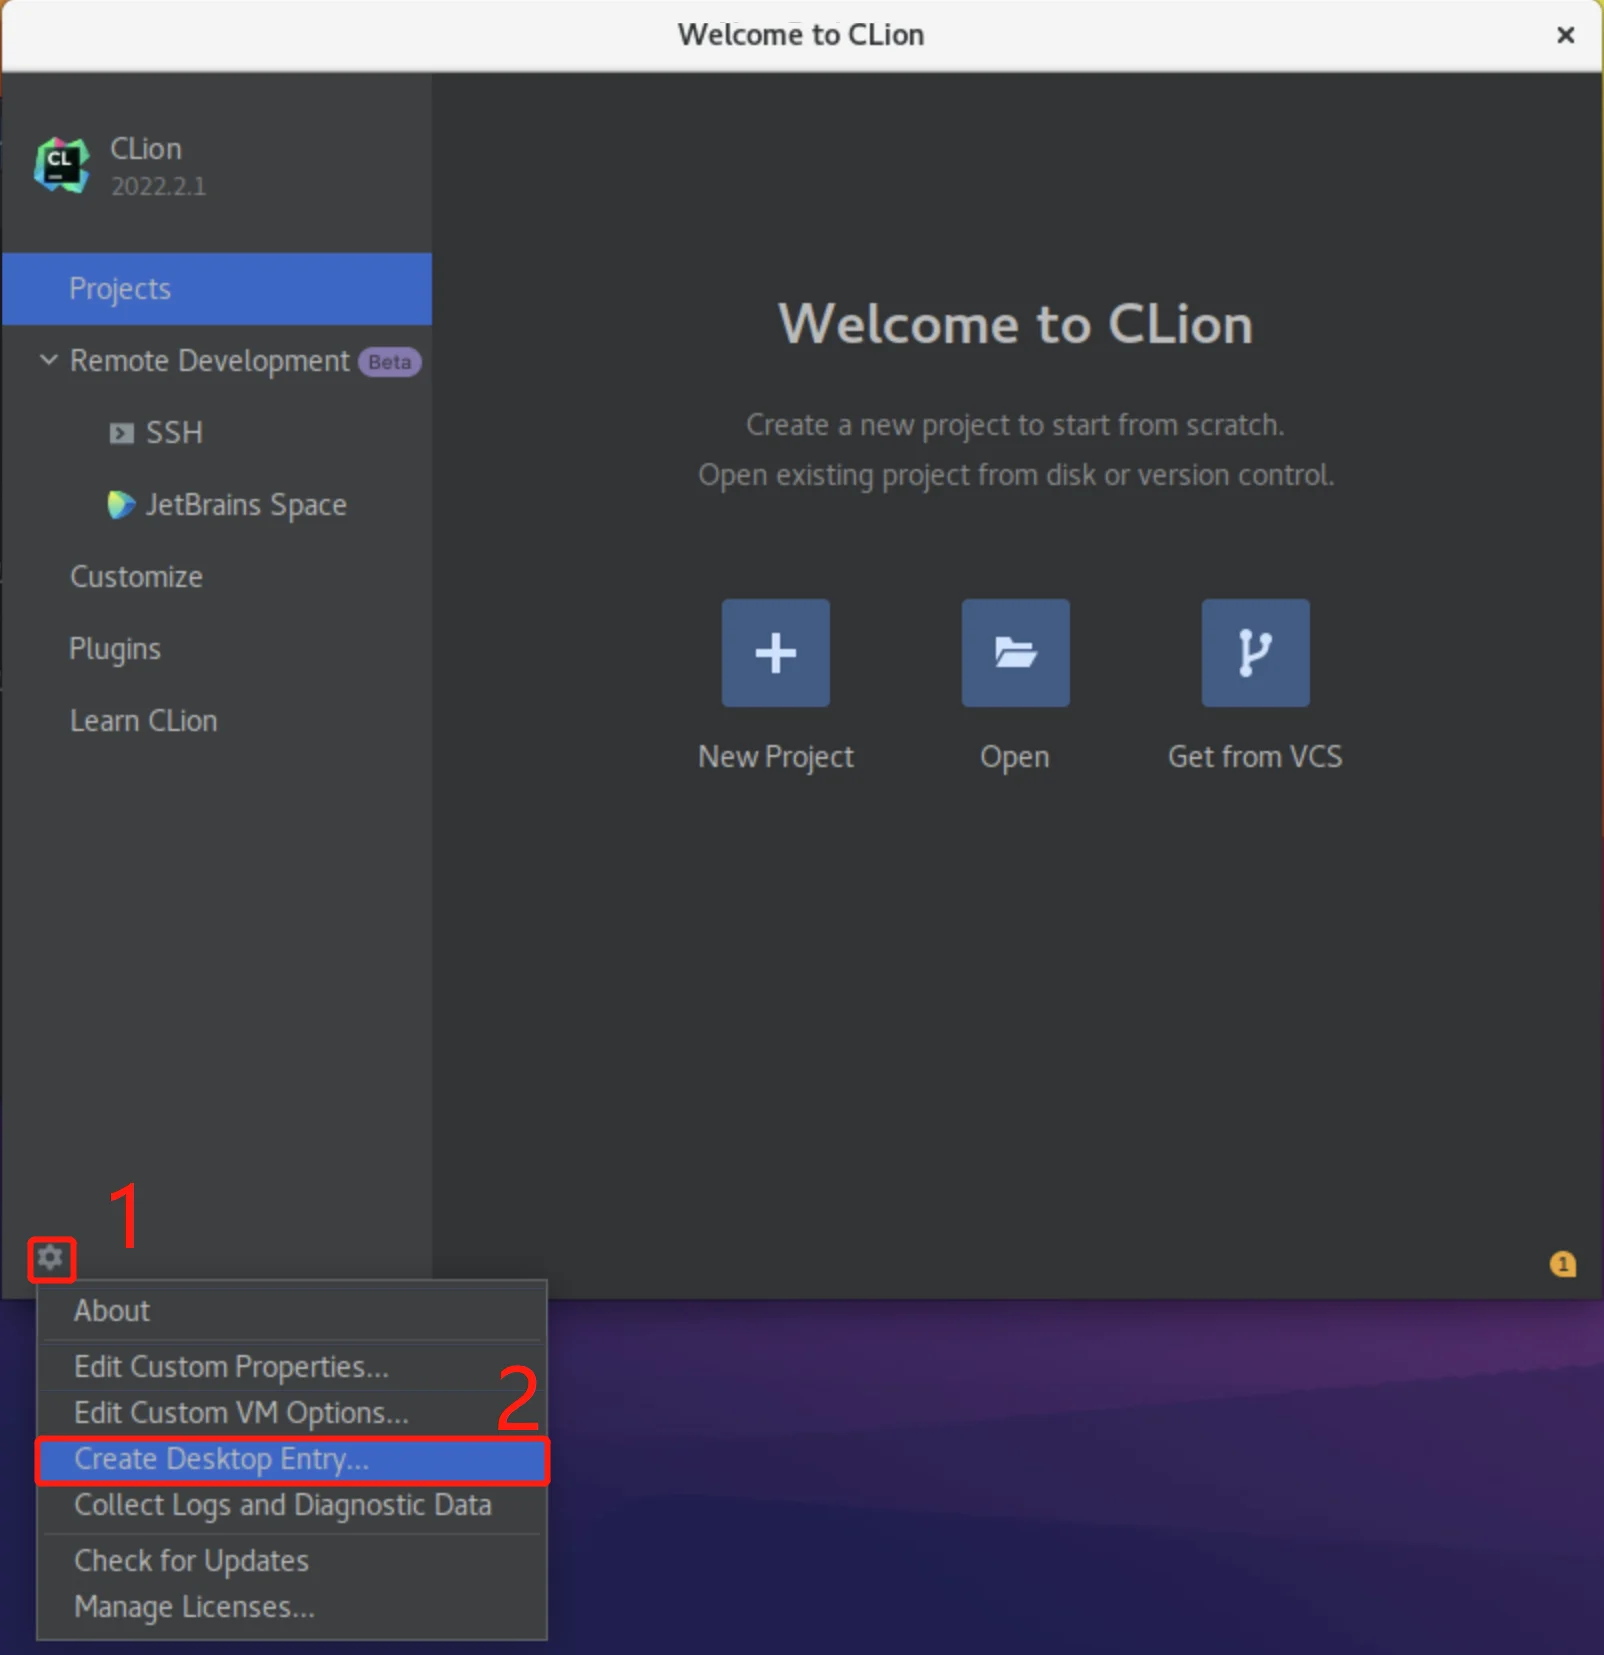Open Learn CLion
This screenshot has width=1604, height=1655.
143,720
